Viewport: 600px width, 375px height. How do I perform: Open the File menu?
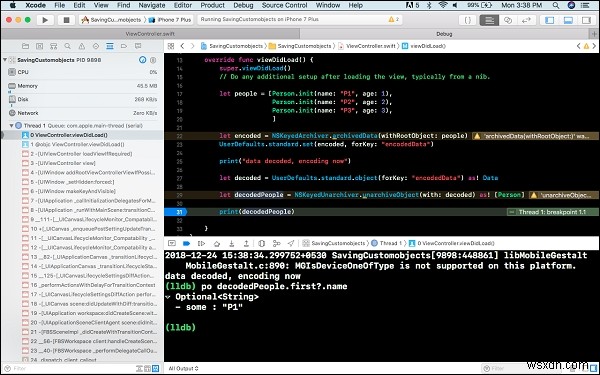coord(60,5)
